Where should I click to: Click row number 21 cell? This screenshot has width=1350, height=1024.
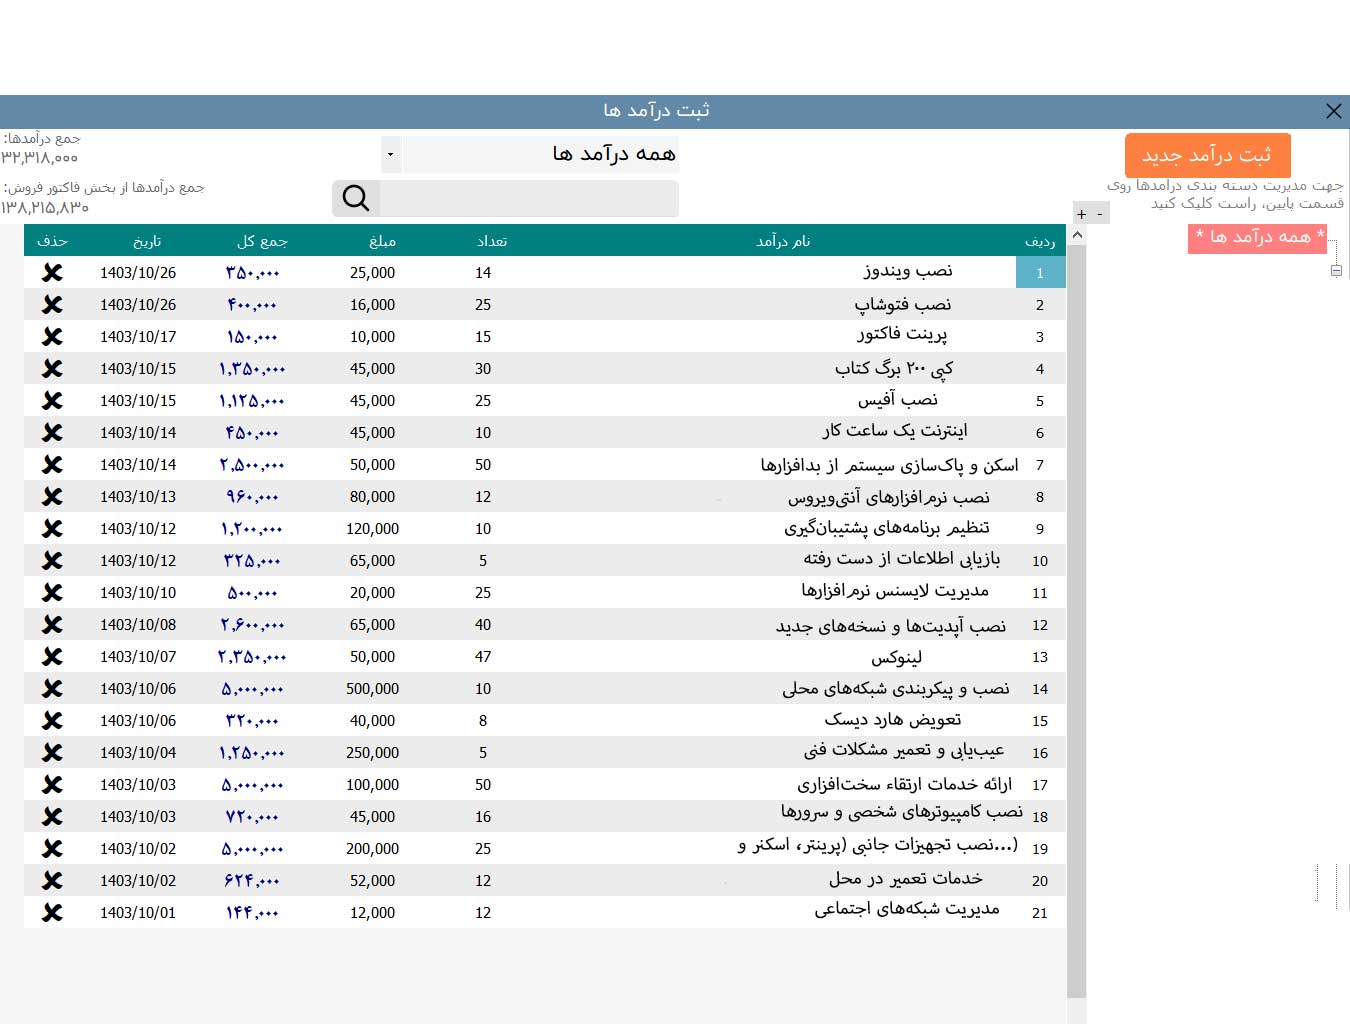pos(1040,913)
